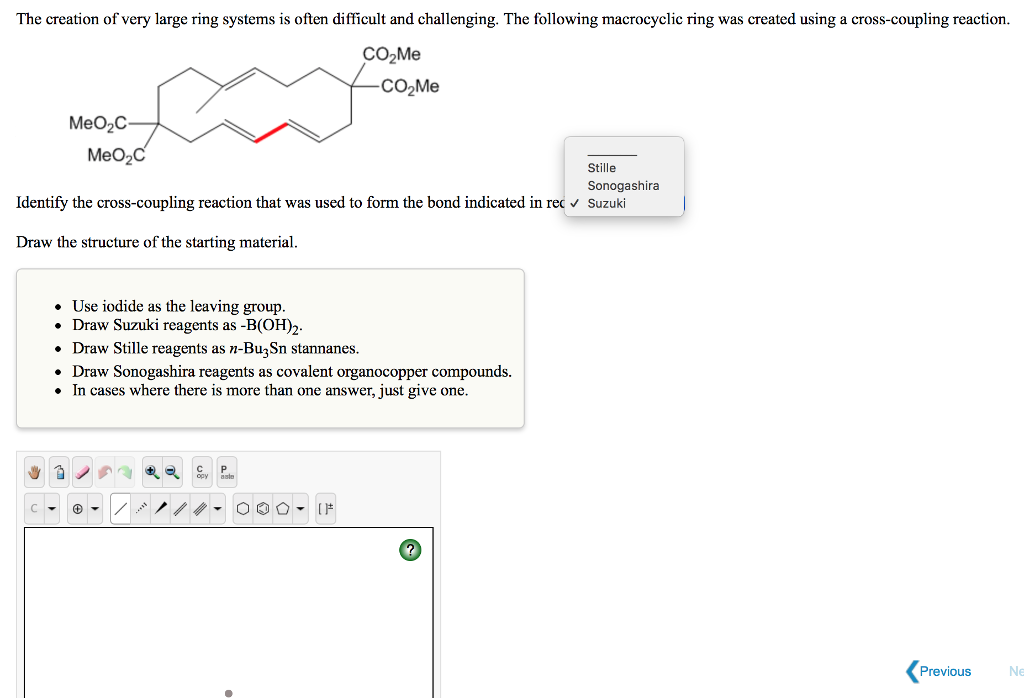The width and height of the screenshot is (1024, 698).
Task: Open the ring template dropdown
Action: pos(300,508)
